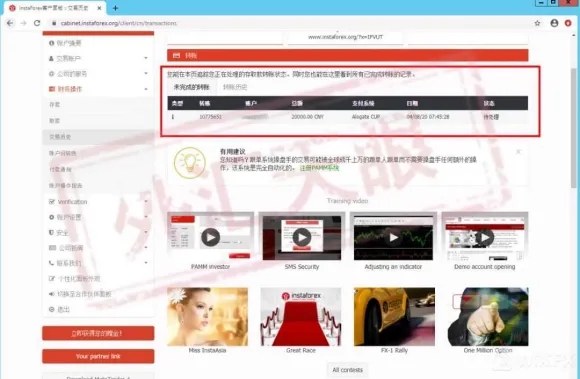This screenshot has height=379, width=580.
Task: Click the 20000.00 CNY amount cell
Action: (x=307, y=117)
